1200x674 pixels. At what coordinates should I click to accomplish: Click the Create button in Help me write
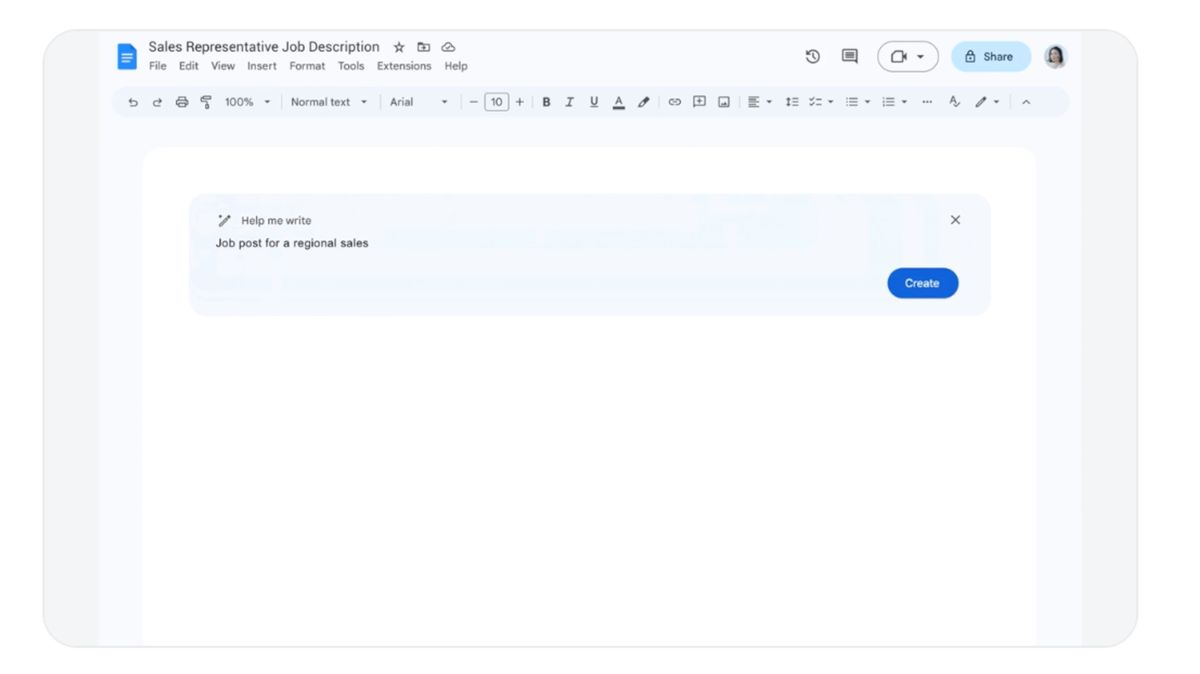click(x=922, y=283)
